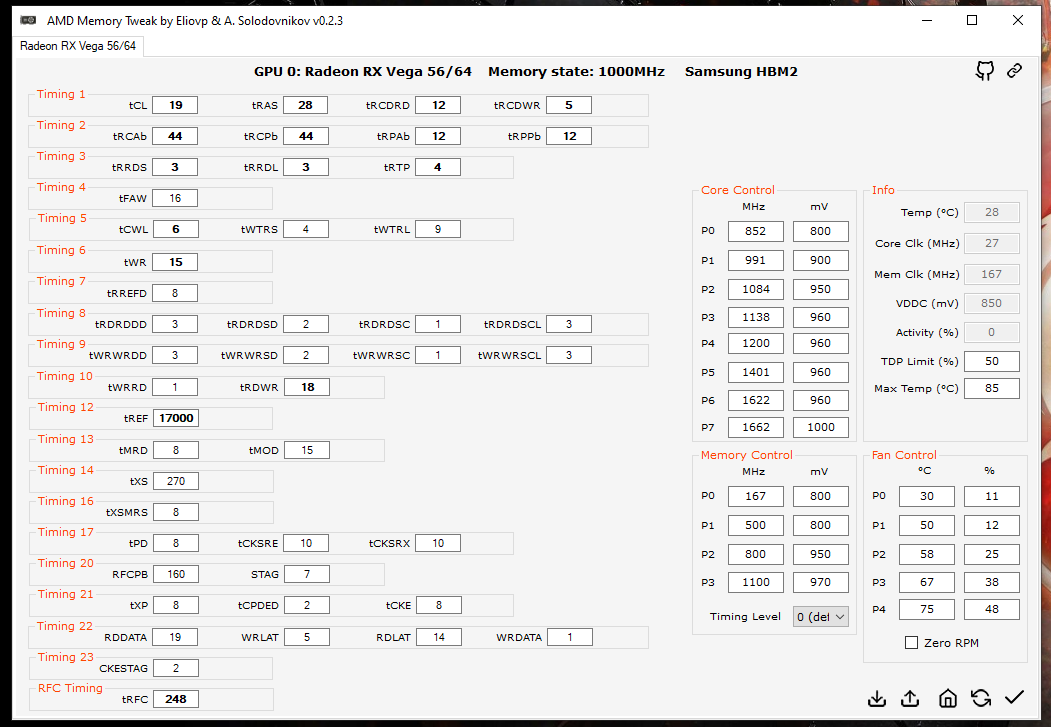Click the tRPPb value field
The width and height of the screenshot is (1051, 727).
click(569, 136)
